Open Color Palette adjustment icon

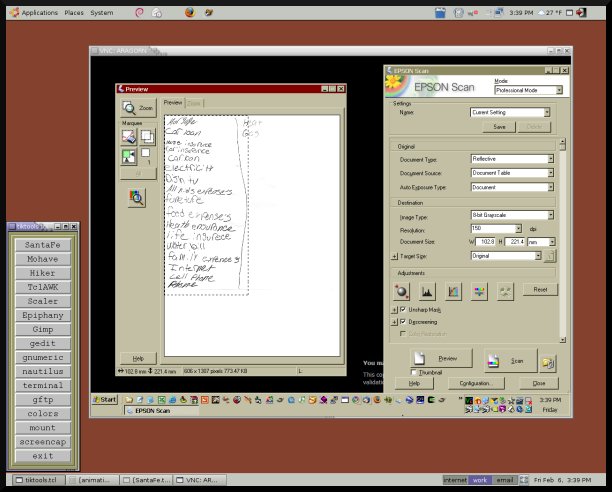(x=505, y=291)
